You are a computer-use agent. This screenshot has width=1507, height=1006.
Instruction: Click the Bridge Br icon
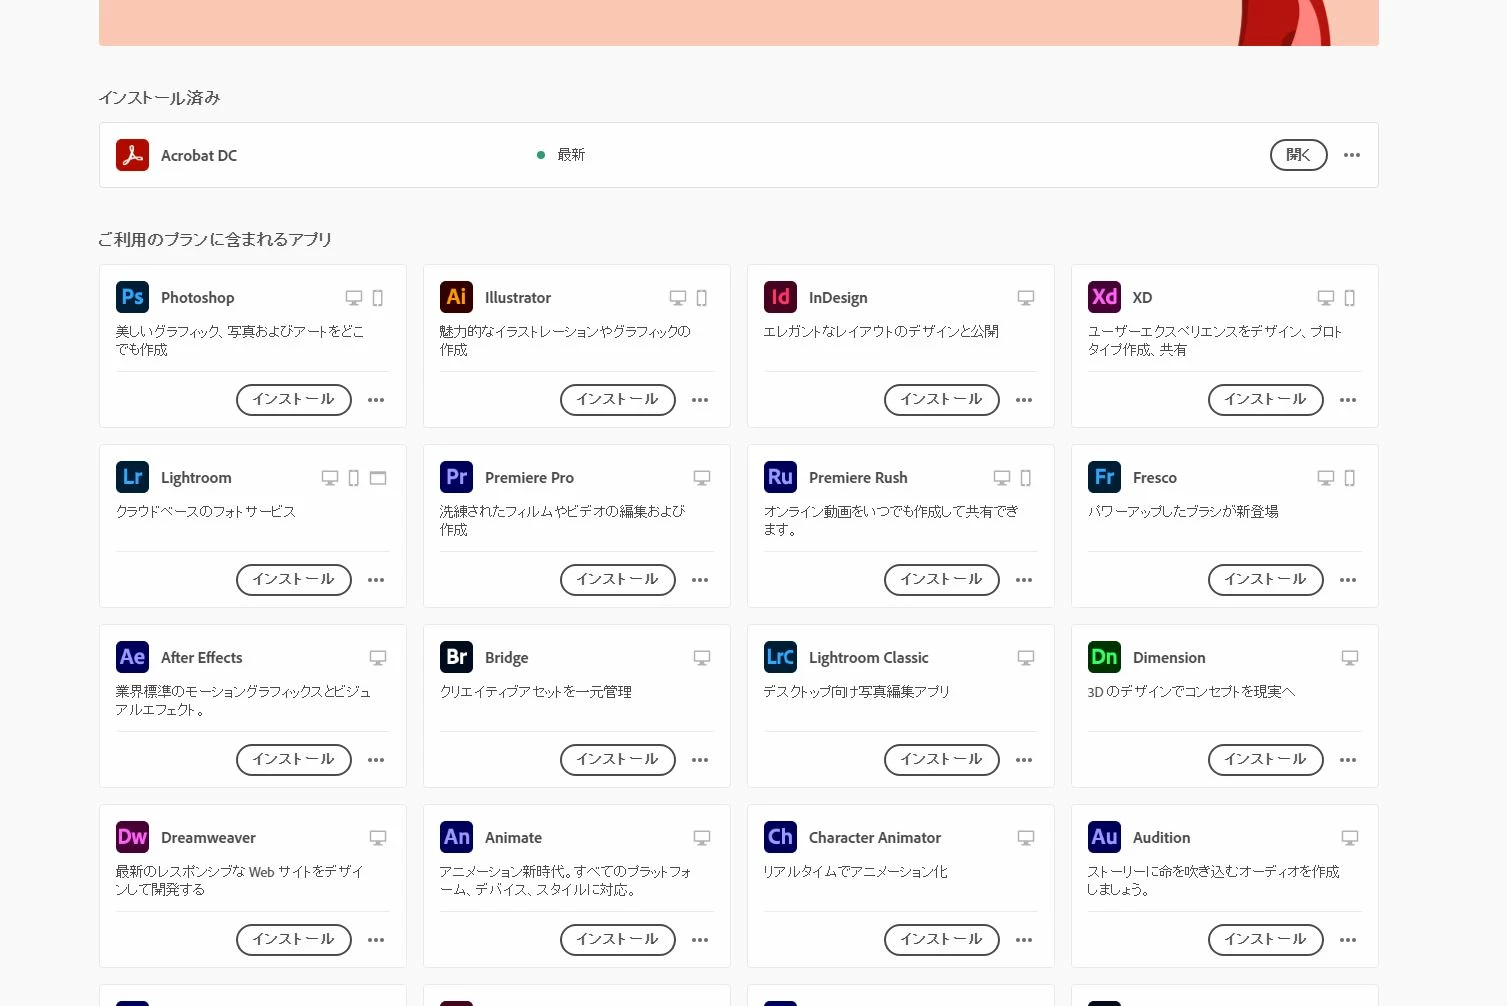coord(456,657)
